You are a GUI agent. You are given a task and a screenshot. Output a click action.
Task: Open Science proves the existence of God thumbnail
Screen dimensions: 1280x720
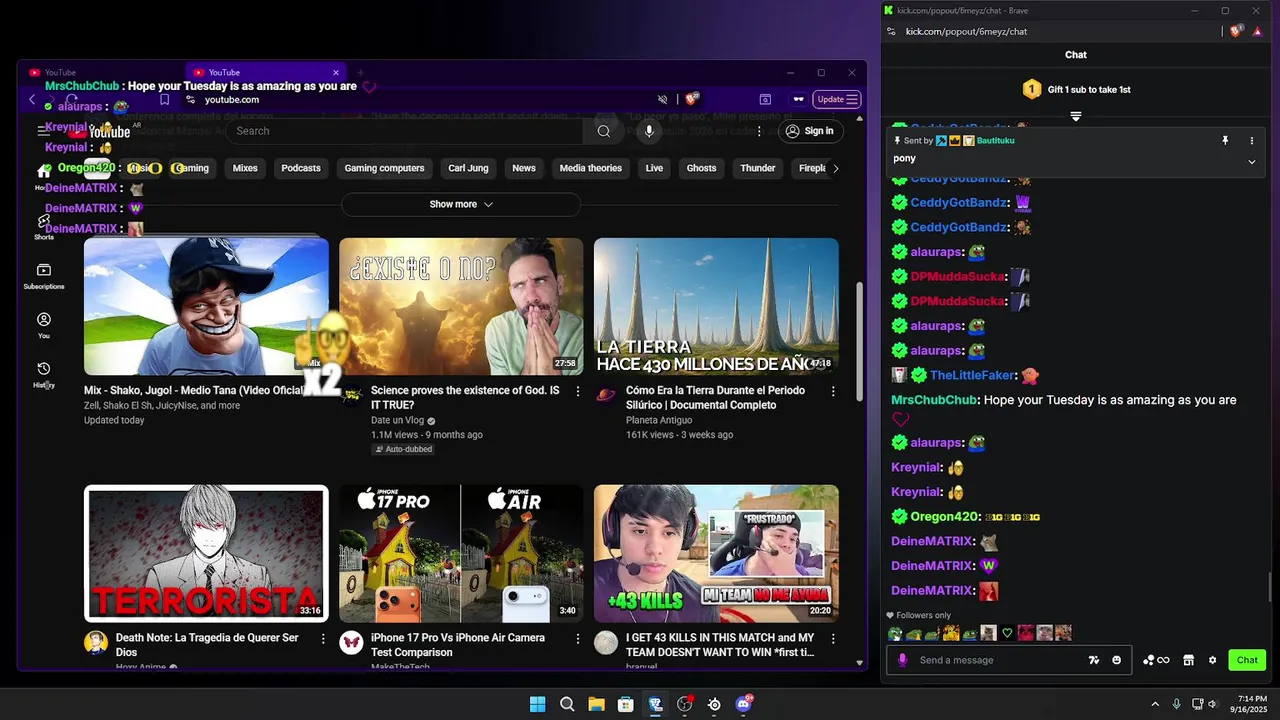(461, 306)
